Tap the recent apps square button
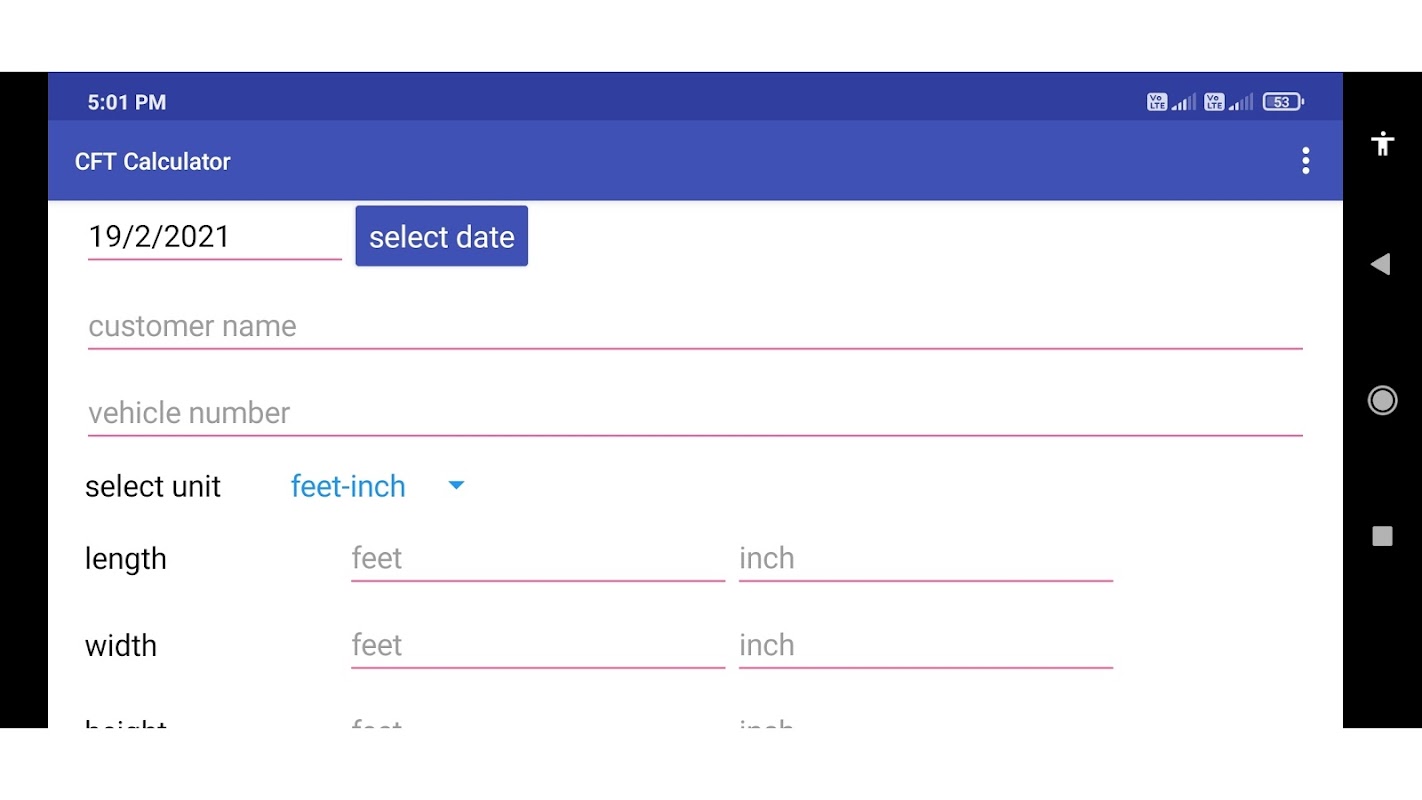1422x800 pixels. 1382,537
